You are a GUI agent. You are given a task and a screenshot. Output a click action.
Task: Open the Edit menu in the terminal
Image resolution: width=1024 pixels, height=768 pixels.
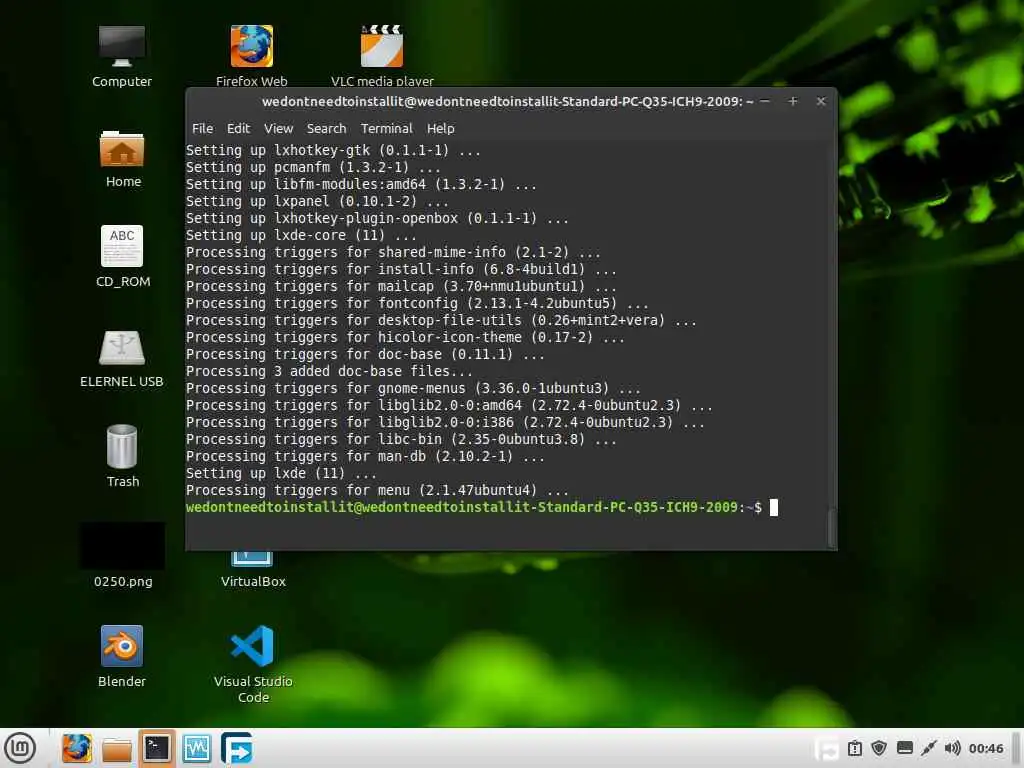[238, 129]
